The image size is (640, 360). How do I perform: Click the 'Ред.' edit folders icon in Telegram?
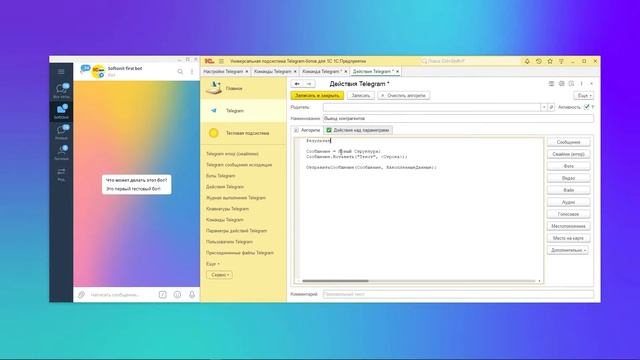tap(61, 174)
